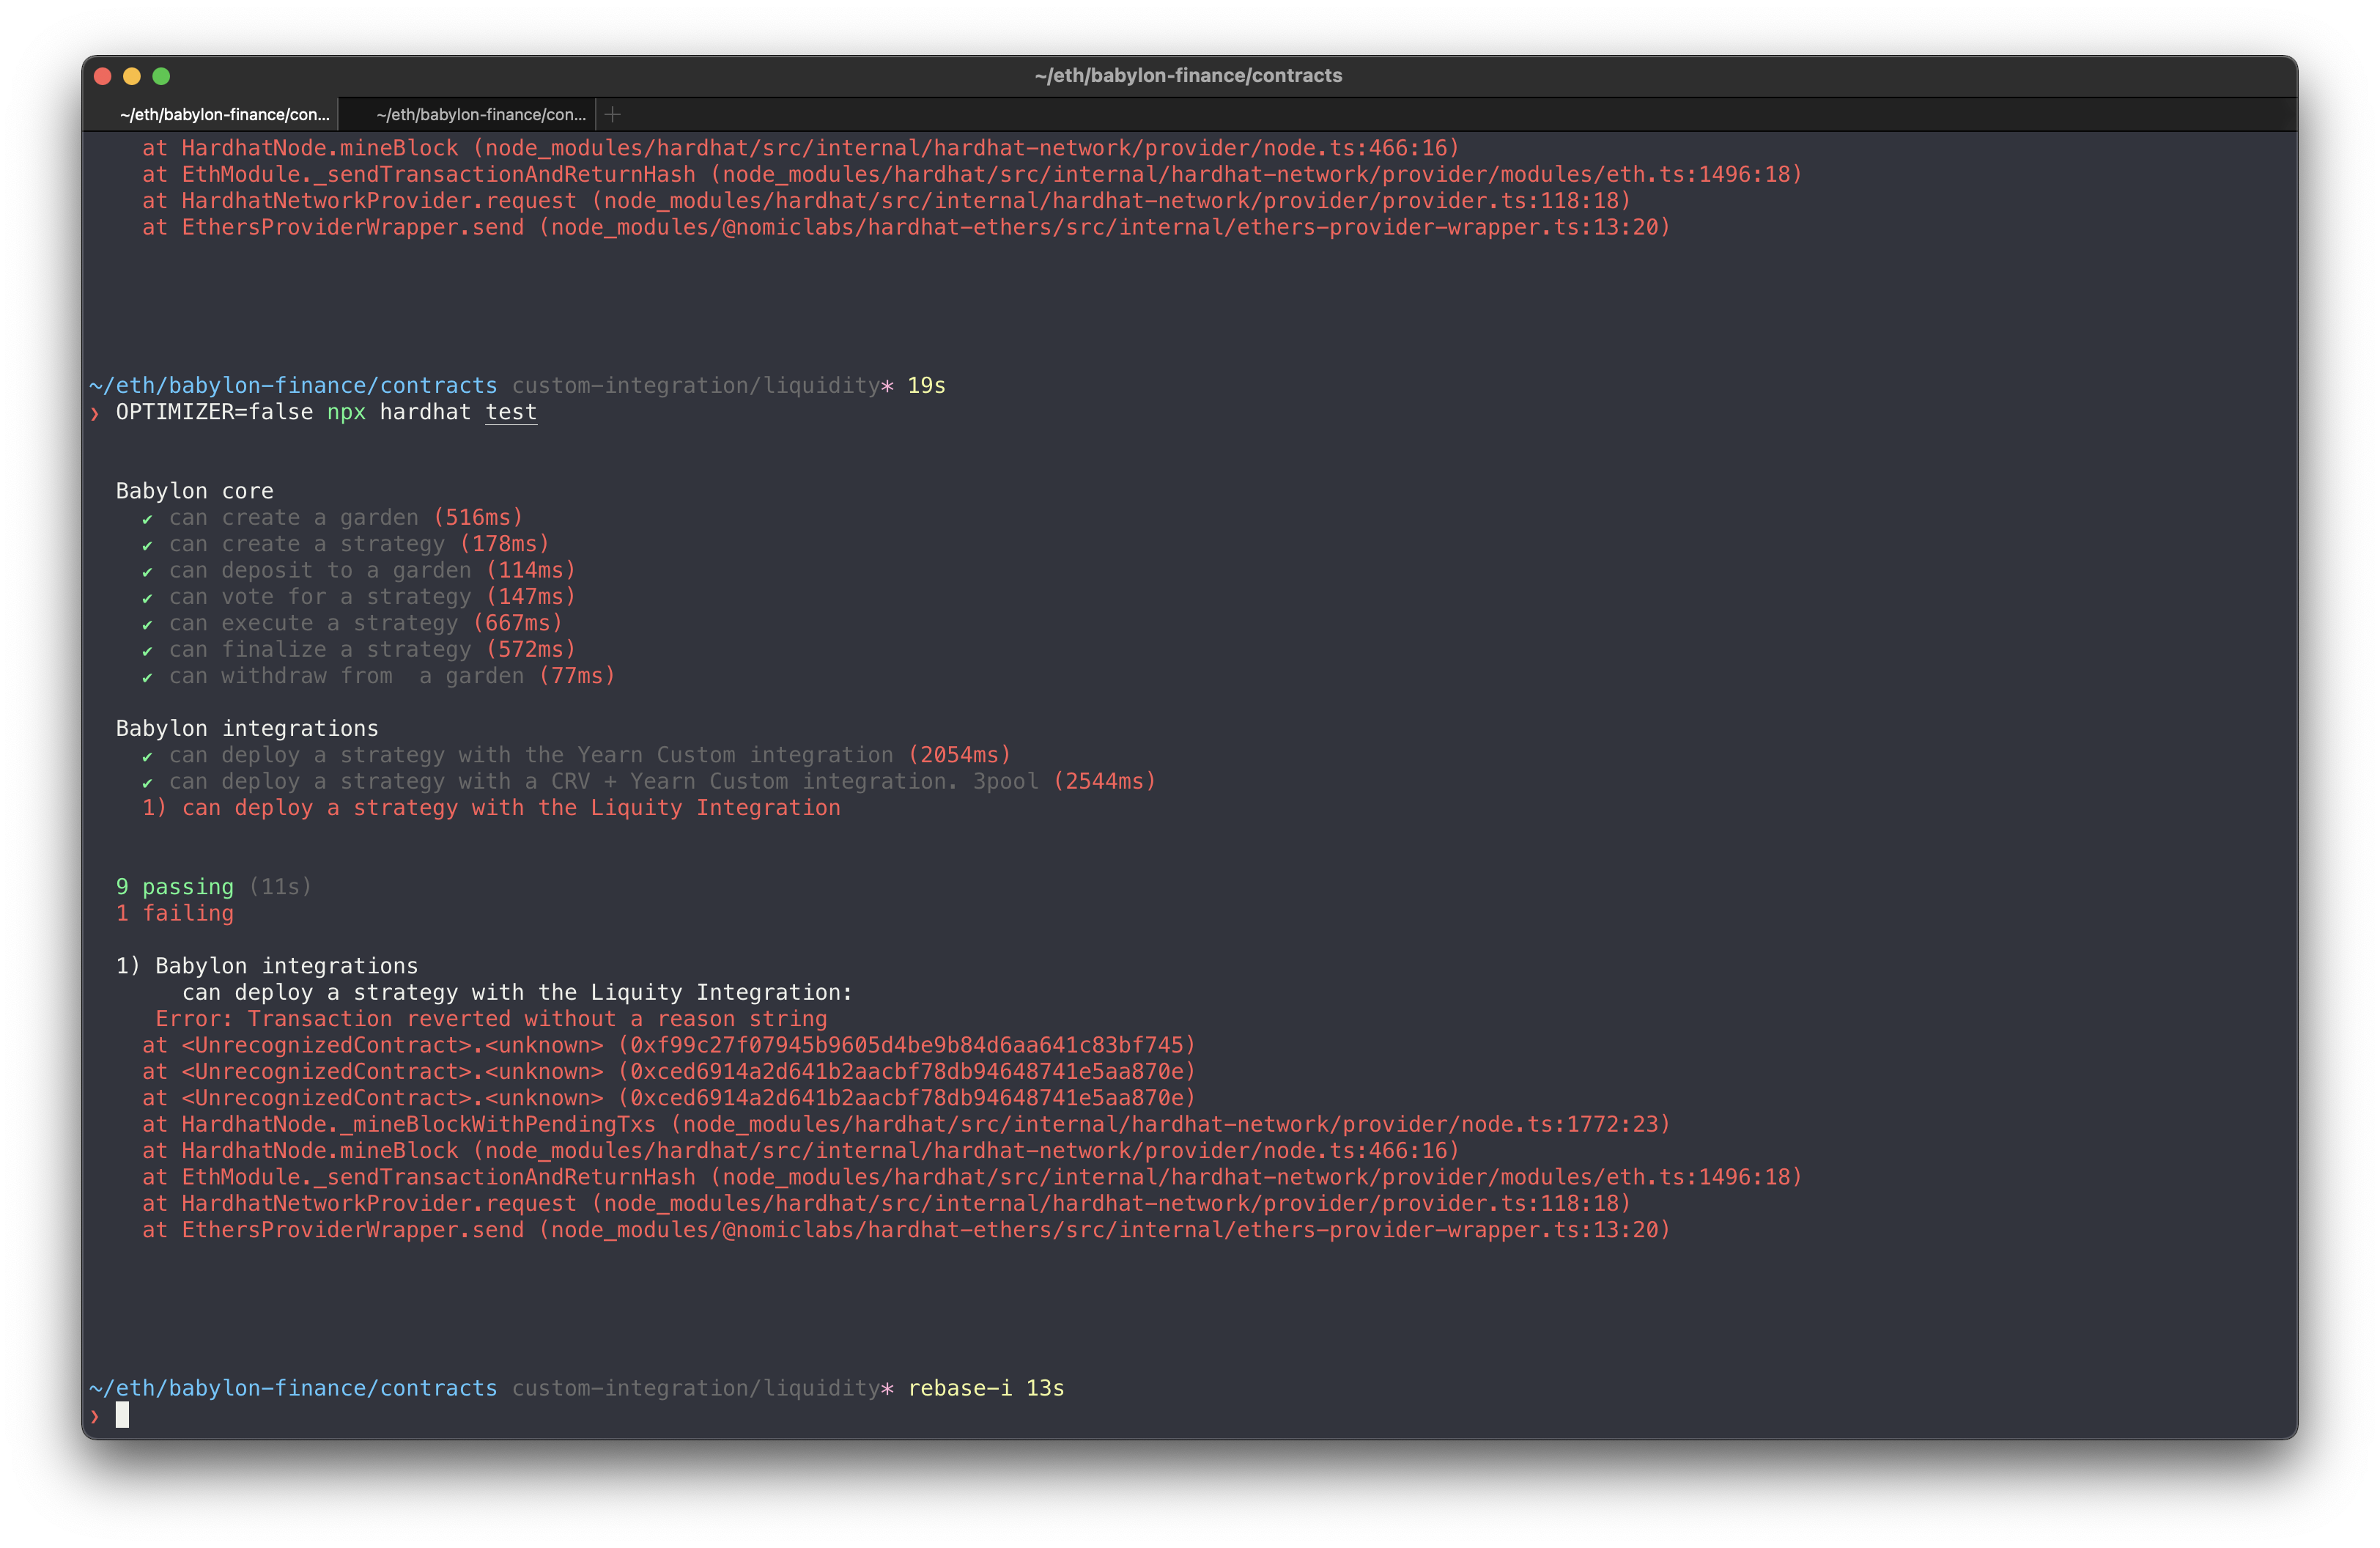The image size is (2380, 1548).
Task: Click the underlined 'test' word in the command
Action: point(511,412)
